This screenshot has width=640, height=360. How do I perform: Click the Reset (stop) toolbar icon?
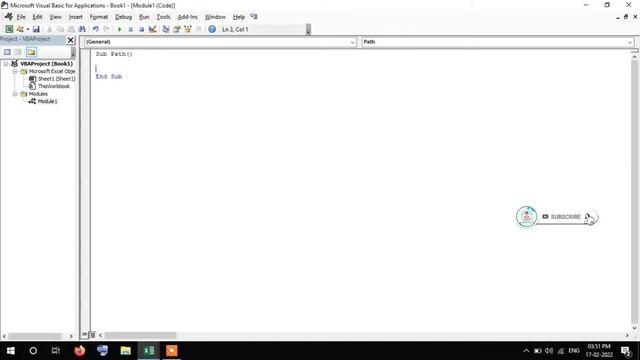point(141,29)
